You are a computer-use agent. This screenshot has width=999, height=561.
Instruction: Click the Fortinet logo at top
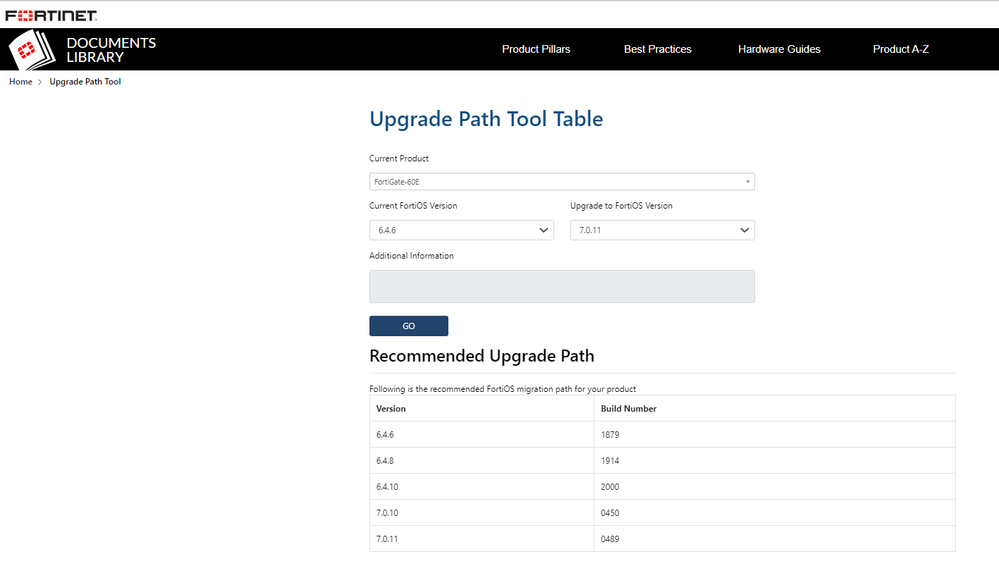(x=50, y=15)
